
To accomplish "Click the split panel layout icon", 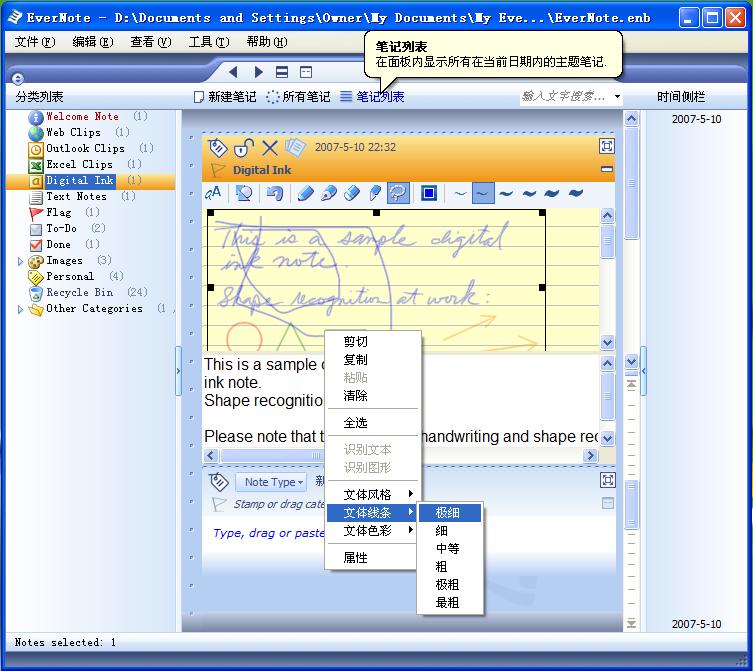I will click(282, 72).
